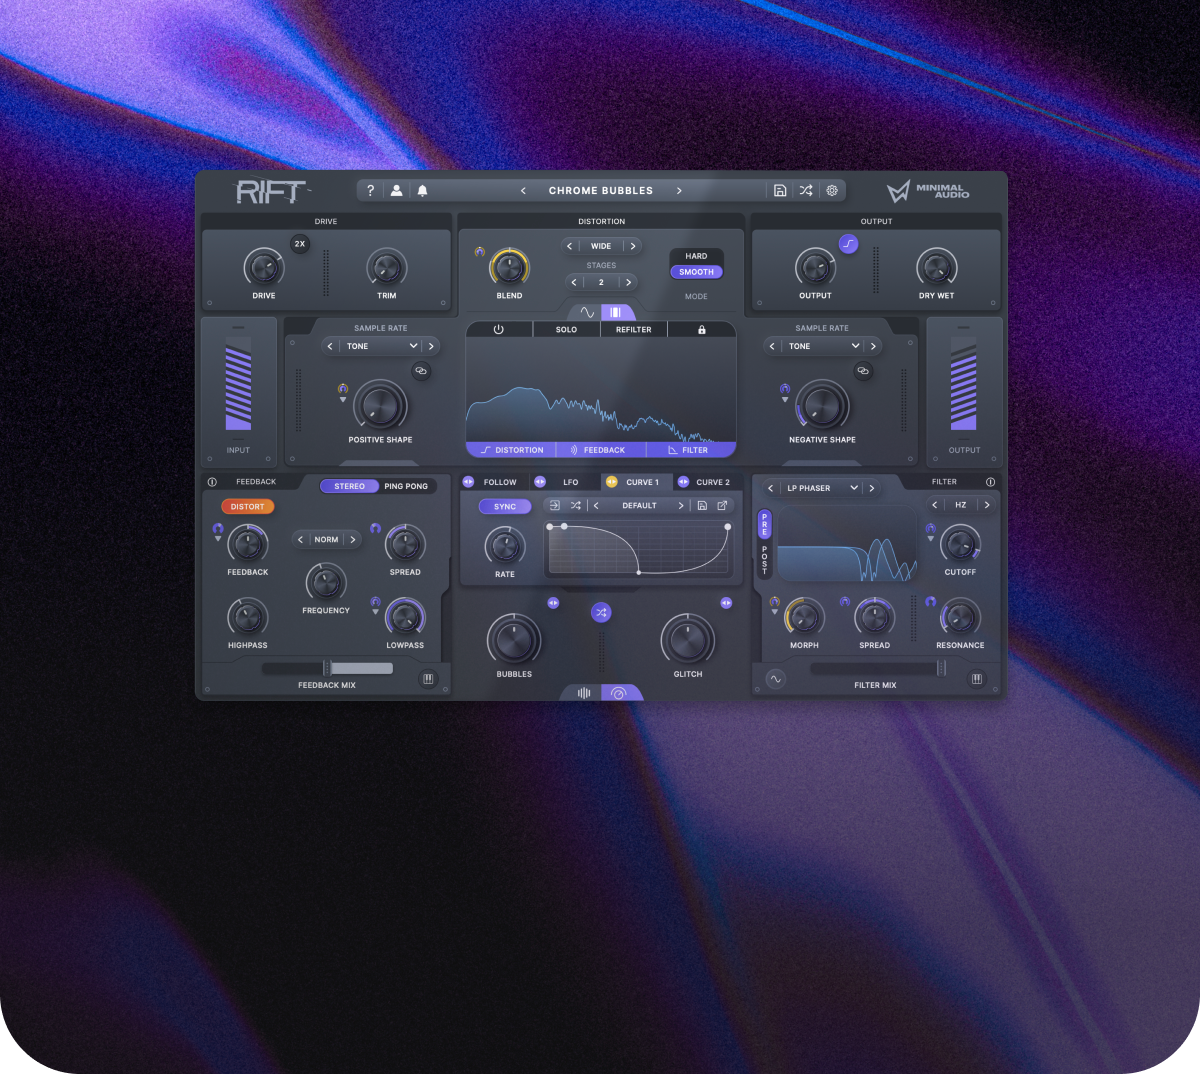
Task: Open the LP PHASER filter type dropdown
Action: [x=821, y=488]
